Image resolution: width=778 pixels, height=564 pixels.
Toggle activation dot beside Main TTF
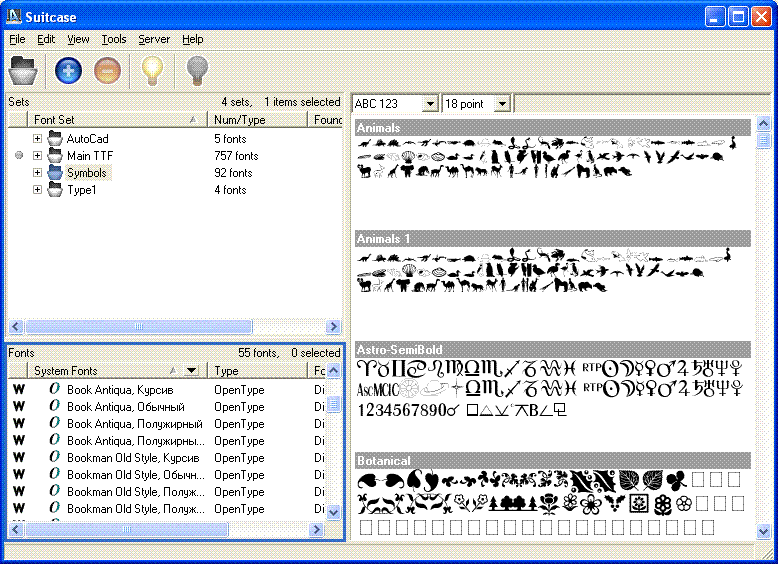pos(19,155)
